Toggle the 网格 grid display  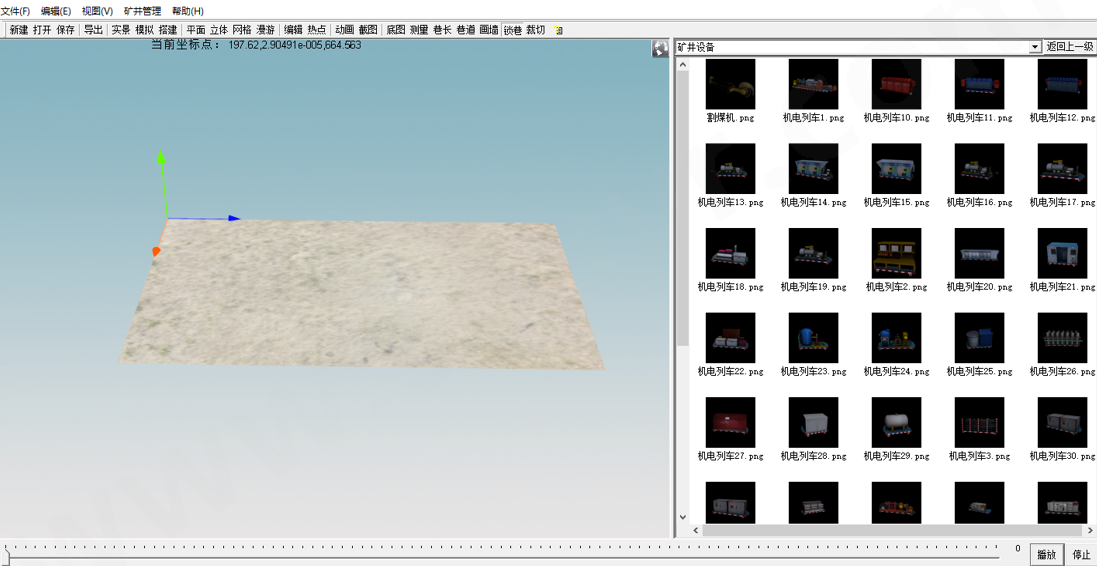(241, 30)
